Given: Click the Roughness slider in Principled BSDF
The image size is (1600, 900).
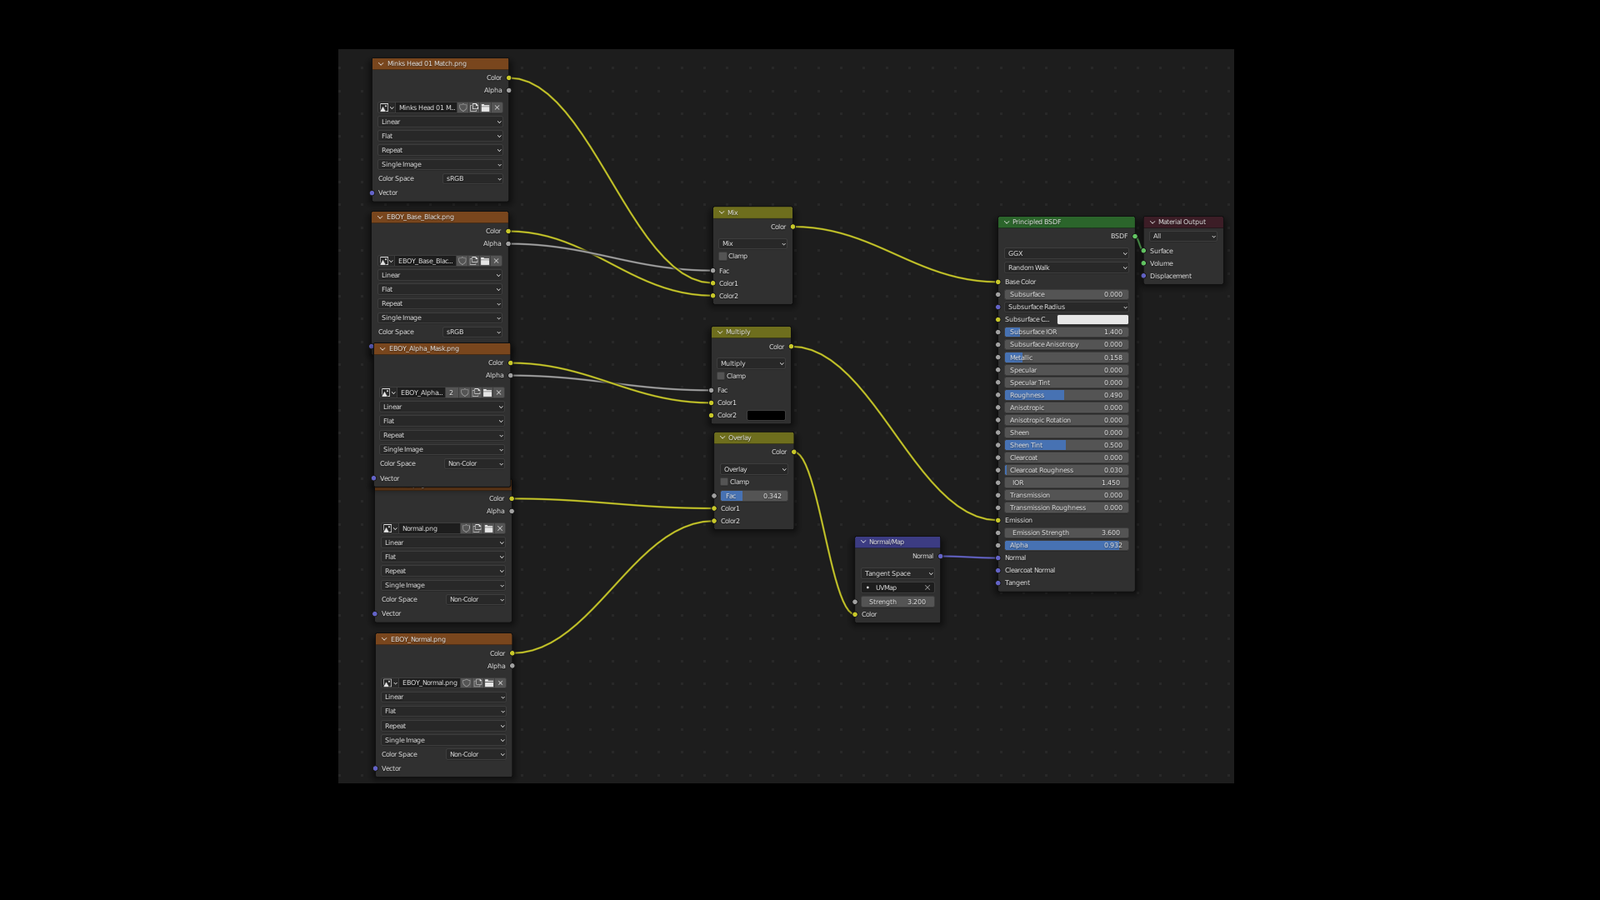Looking at the screenshot, I should (1066, 395).
